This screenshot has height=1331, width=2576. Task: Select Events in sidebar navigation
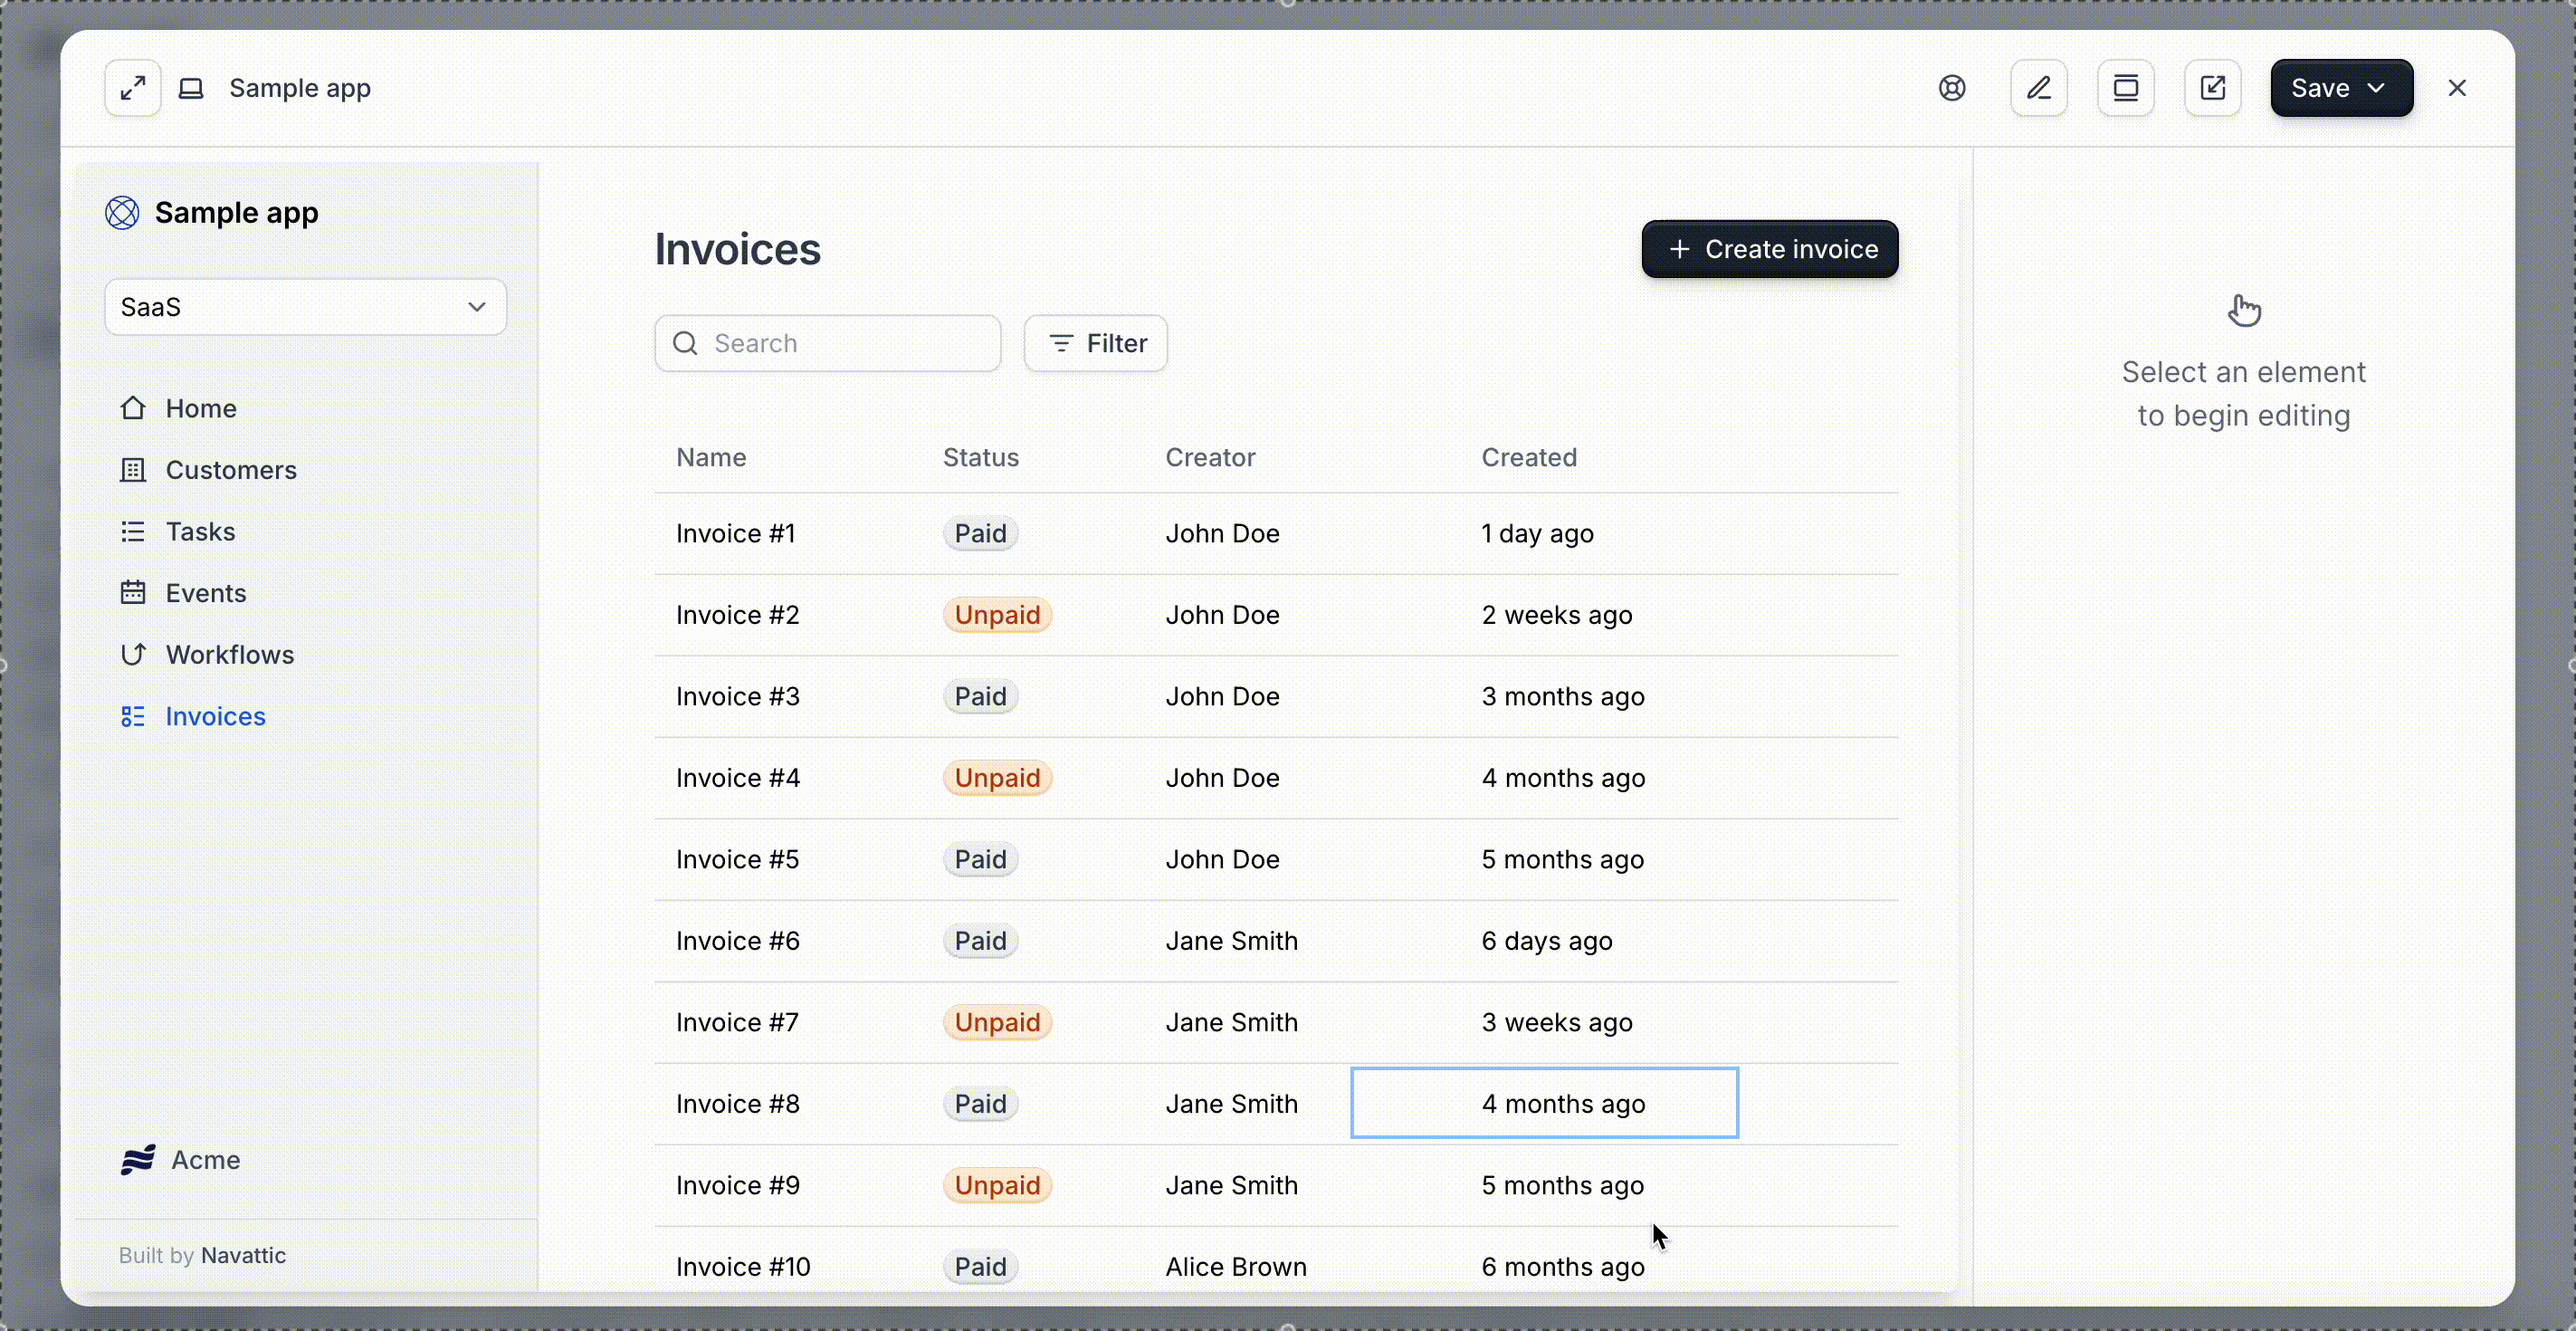[x=205, y=593]
